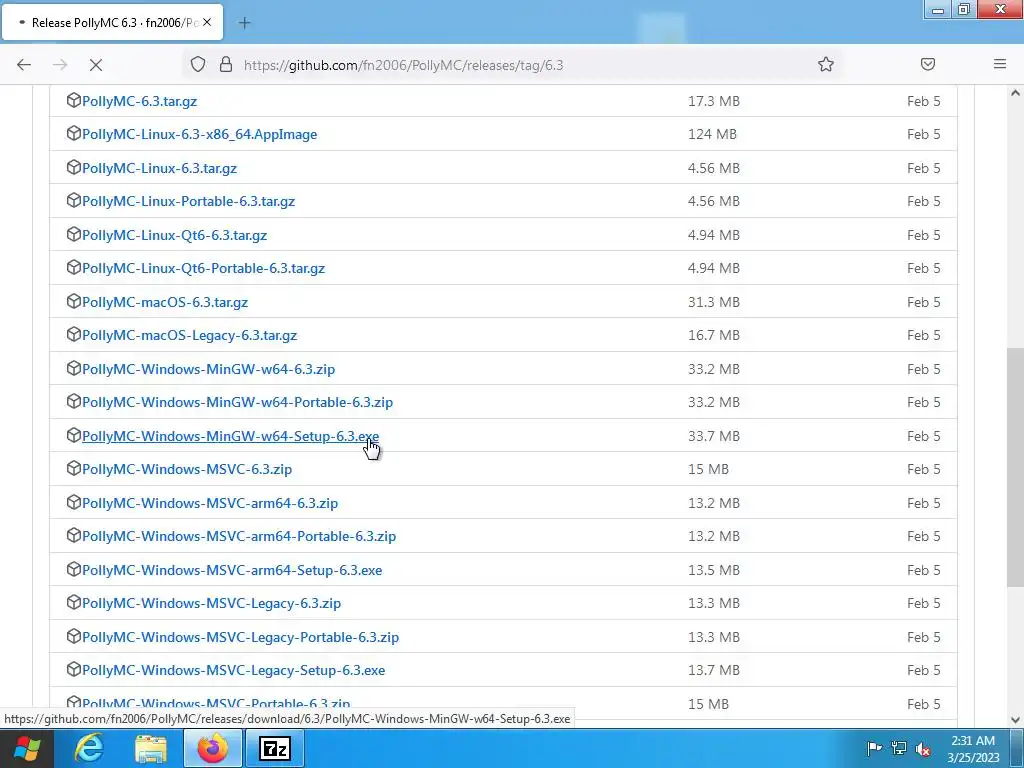
Task: Click the scrollbar up arrow
Action: point(1015,93)
